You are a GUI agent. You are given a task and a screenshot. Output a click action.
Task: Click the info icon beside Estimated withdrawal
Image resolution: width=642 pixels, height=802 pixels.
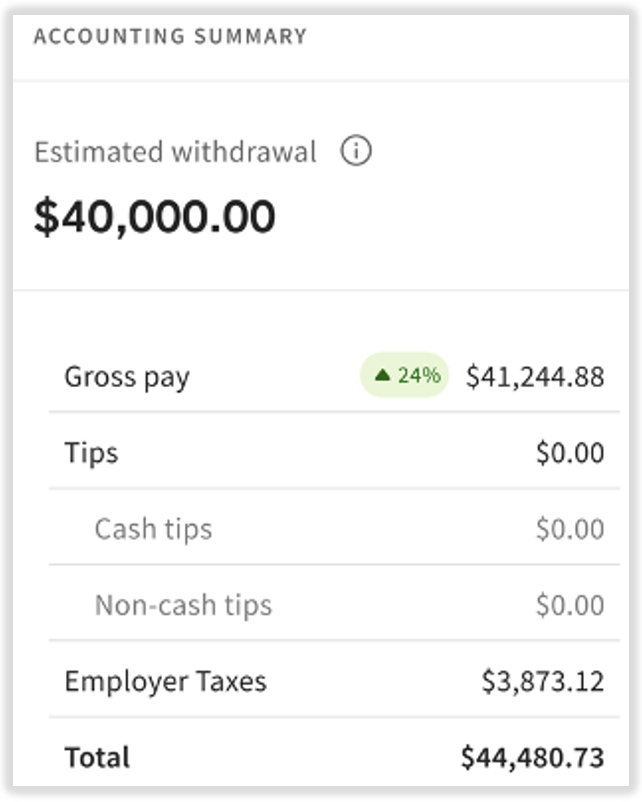pyautogui.click(x=354, y=150)
